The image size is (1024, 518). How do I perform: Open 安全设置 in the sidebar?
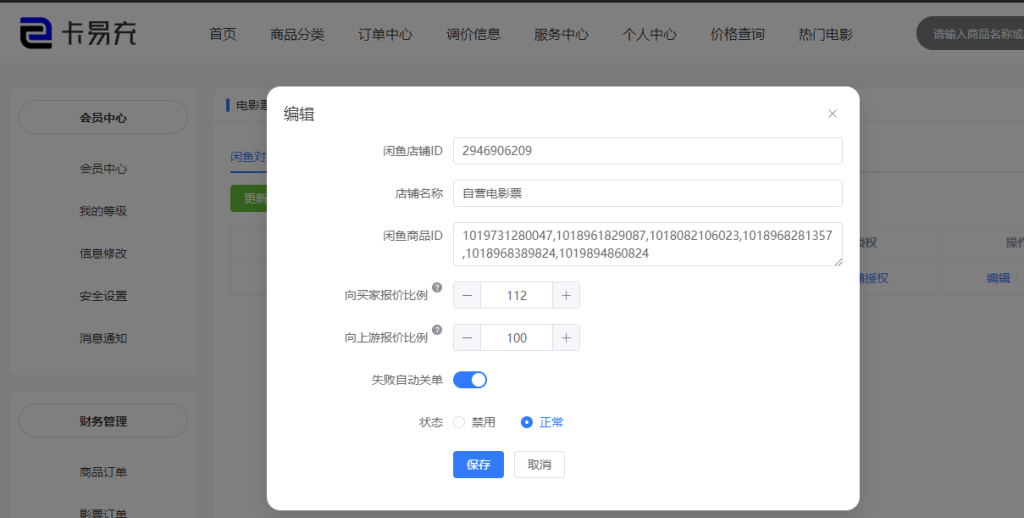[x=103, y=296]
